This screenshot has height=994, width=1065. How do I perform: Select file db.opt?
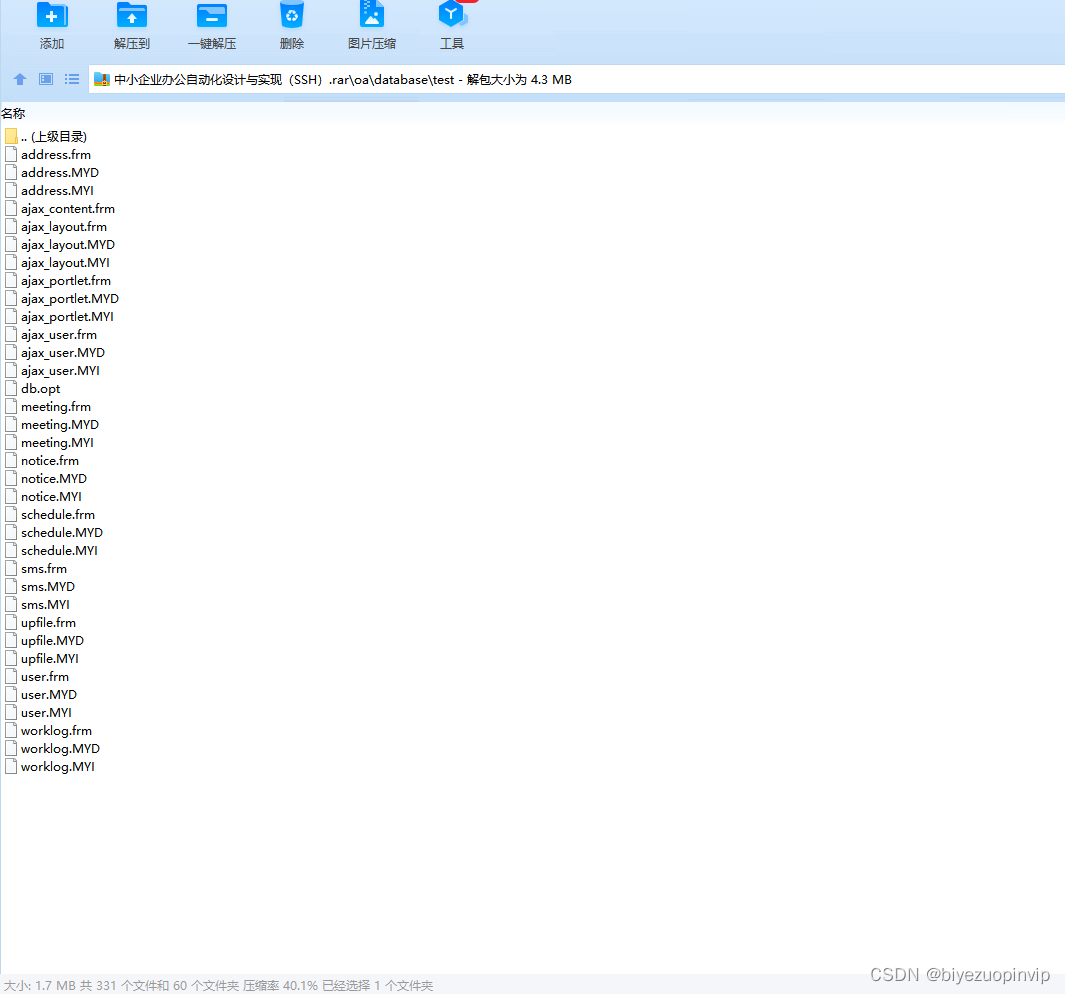(x=41, y=389)
